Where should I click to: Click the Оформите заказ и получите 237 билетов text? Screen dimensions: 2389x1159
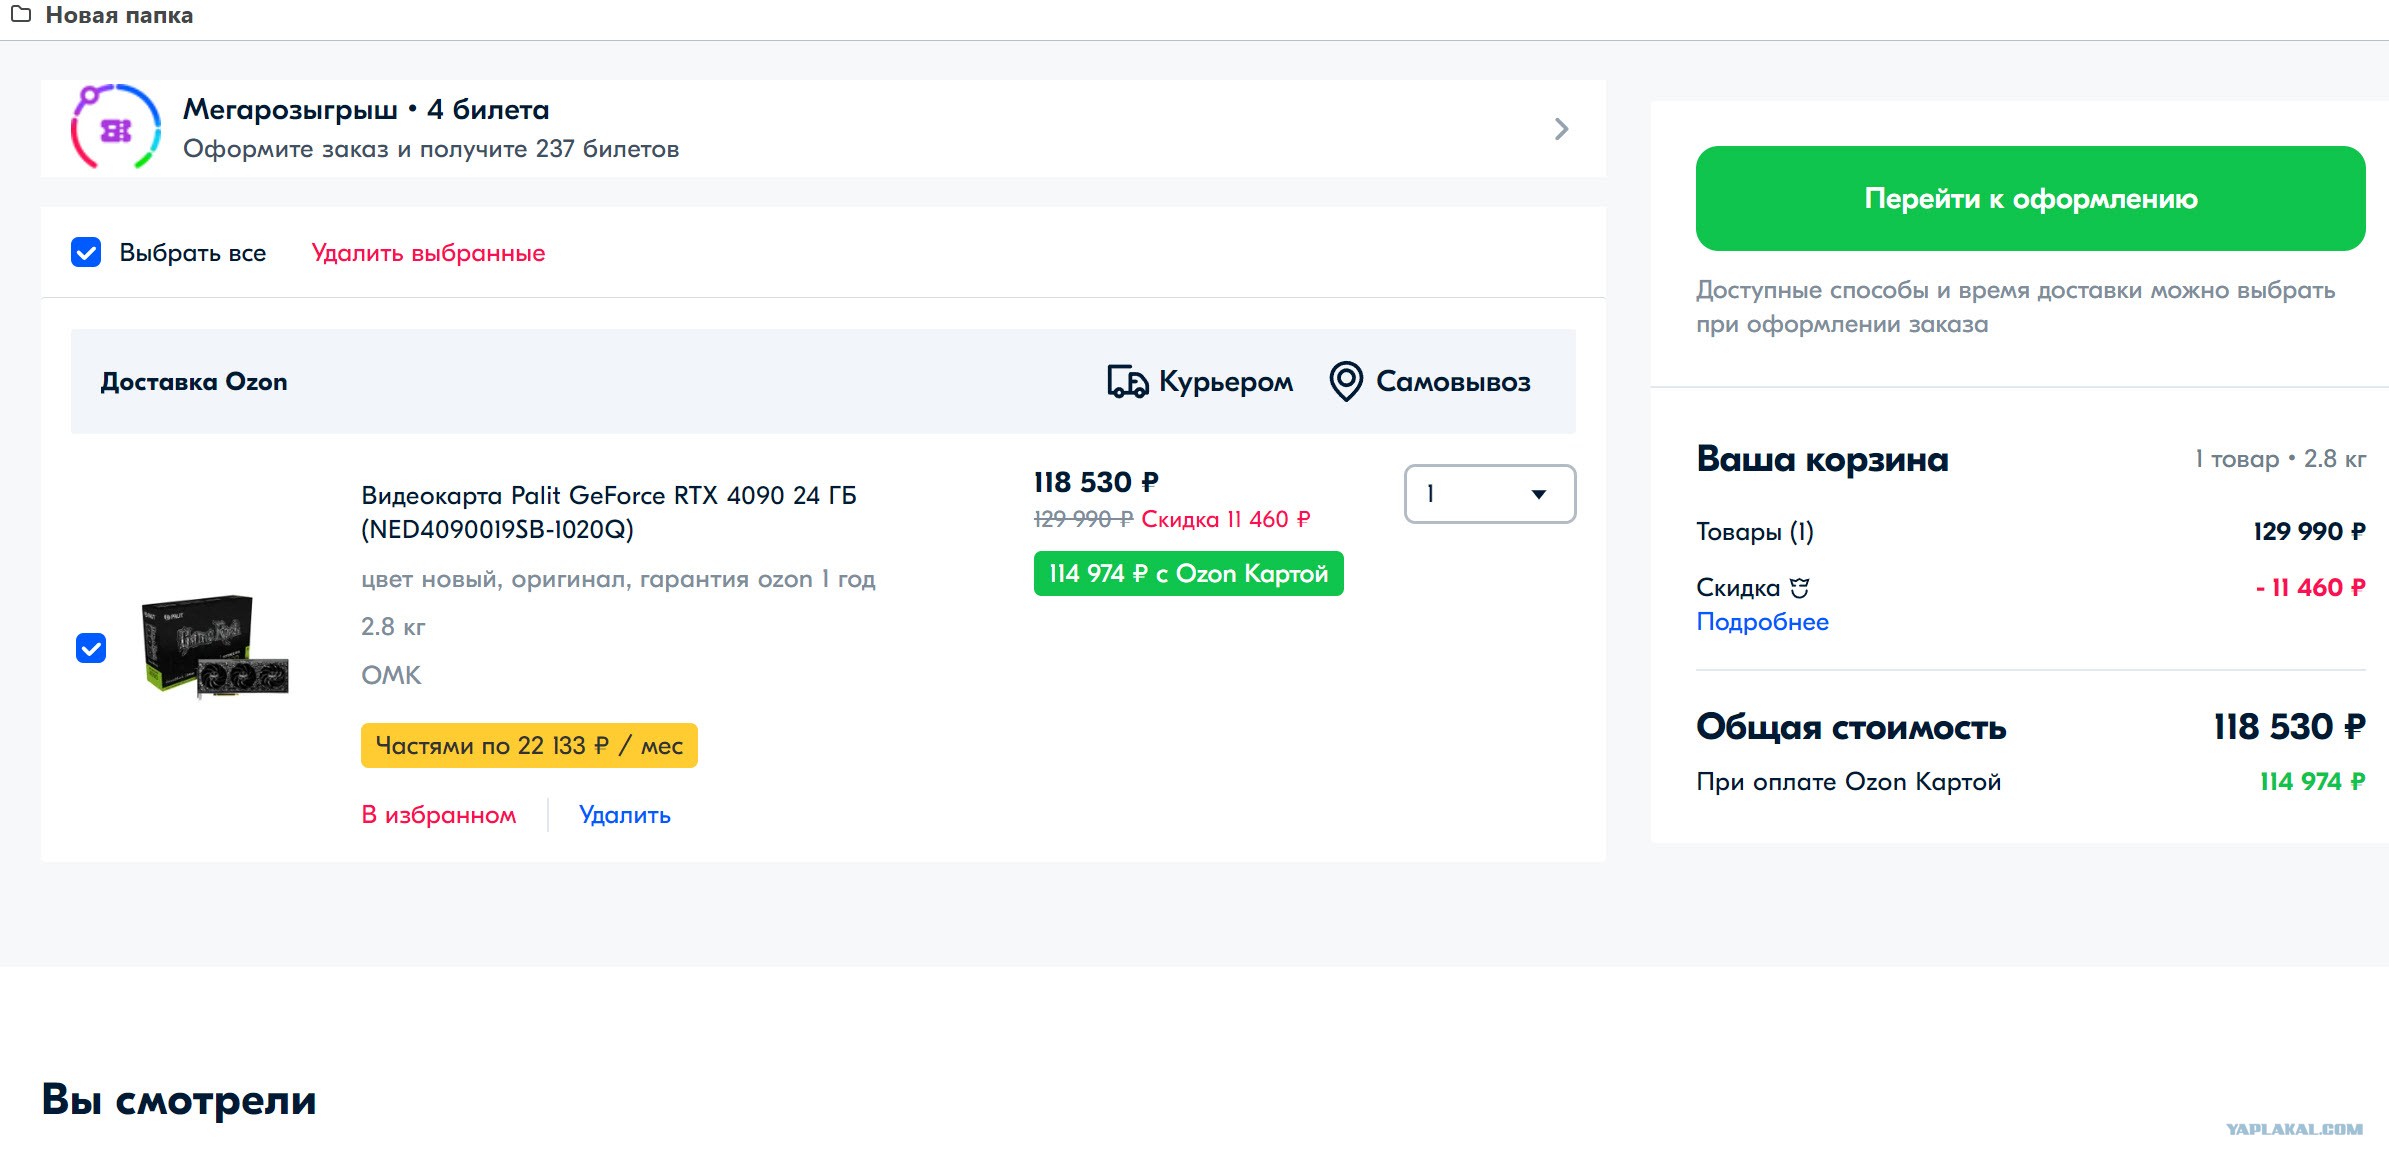431,149
